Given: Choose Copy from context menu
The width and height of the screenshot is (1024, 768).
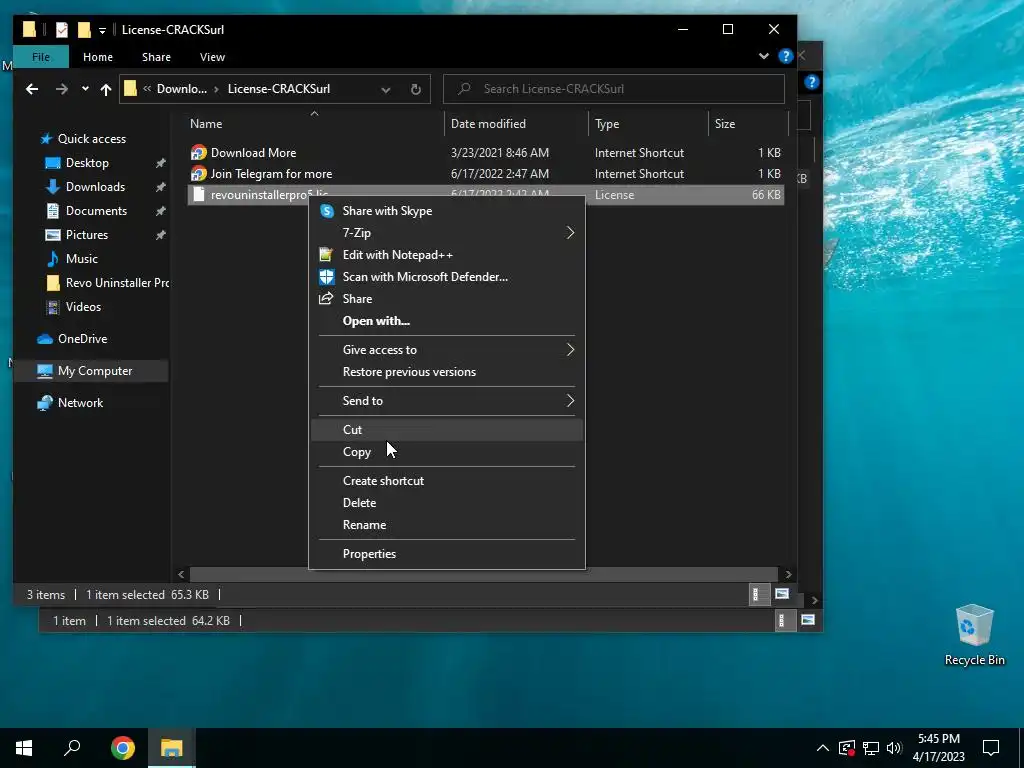Looking at the screenshot, I should (x=447, y=452).
